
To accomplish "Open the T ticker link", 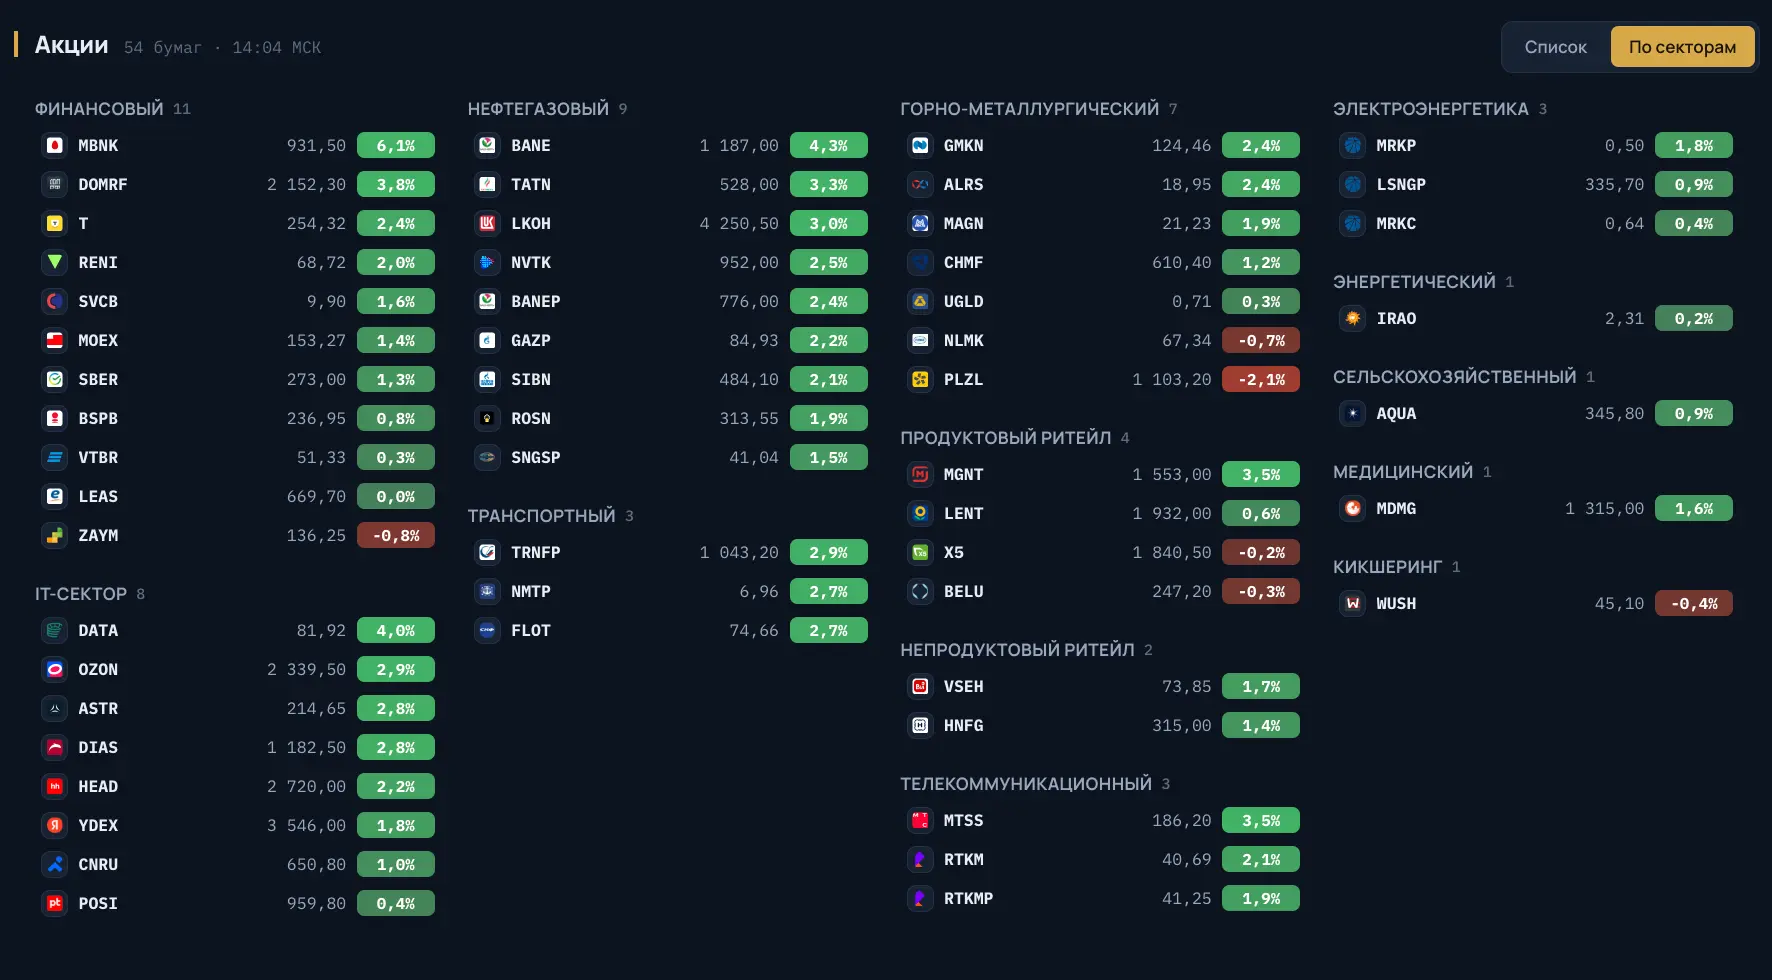I will pyautogui.click(x=83, y=224).
